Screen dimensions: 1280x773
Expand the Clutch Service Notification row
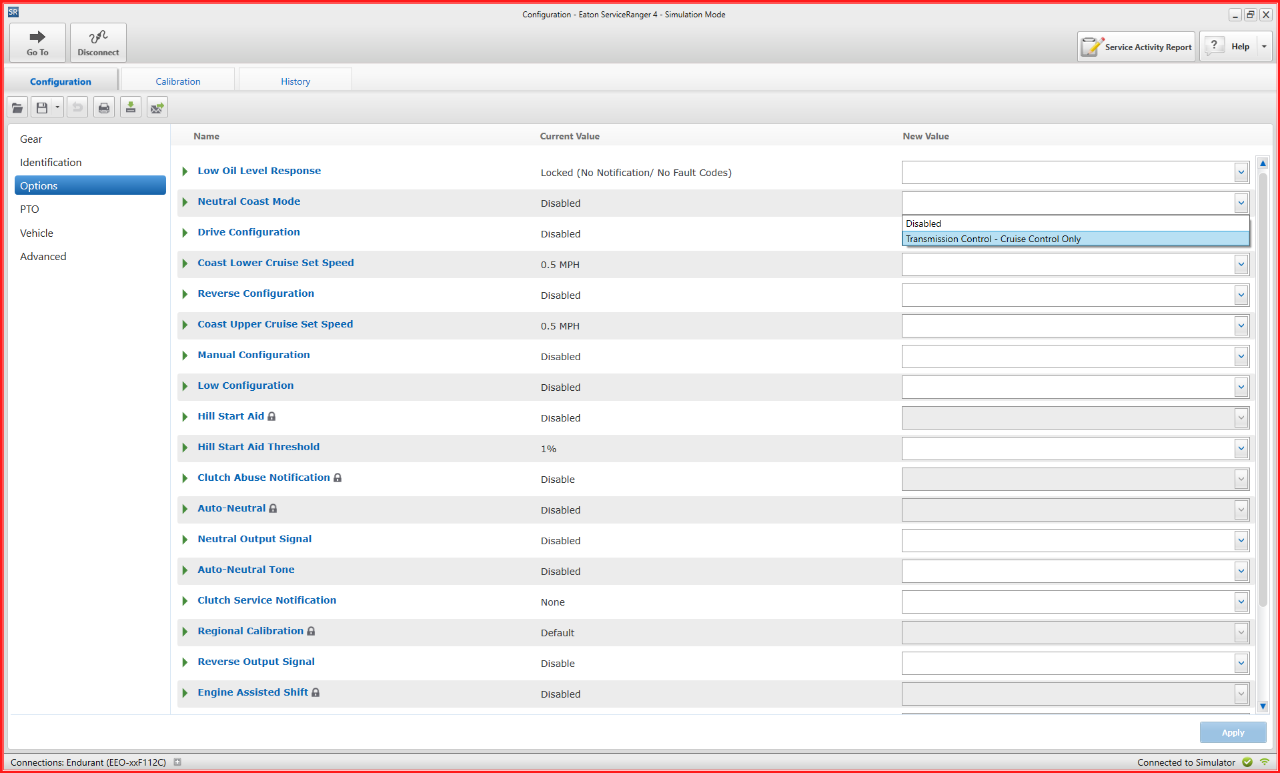tap(185, 601)
